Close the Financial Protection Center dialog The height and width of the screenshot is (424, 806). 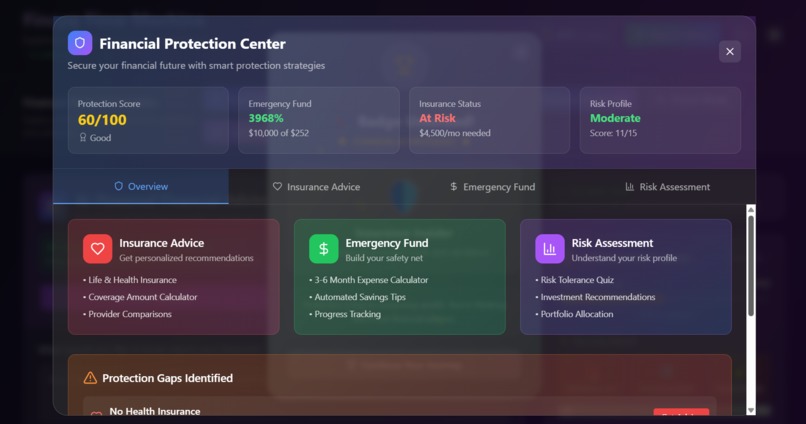pyautogui.click(x=729, y=51)
